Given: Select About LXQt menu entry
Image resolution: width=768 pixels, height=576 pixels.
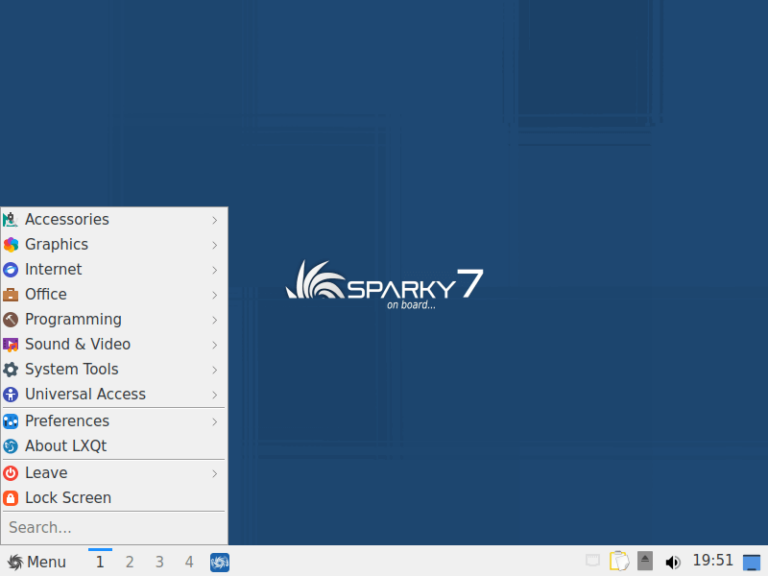Looking at the screenshot, I should point(114,446).
